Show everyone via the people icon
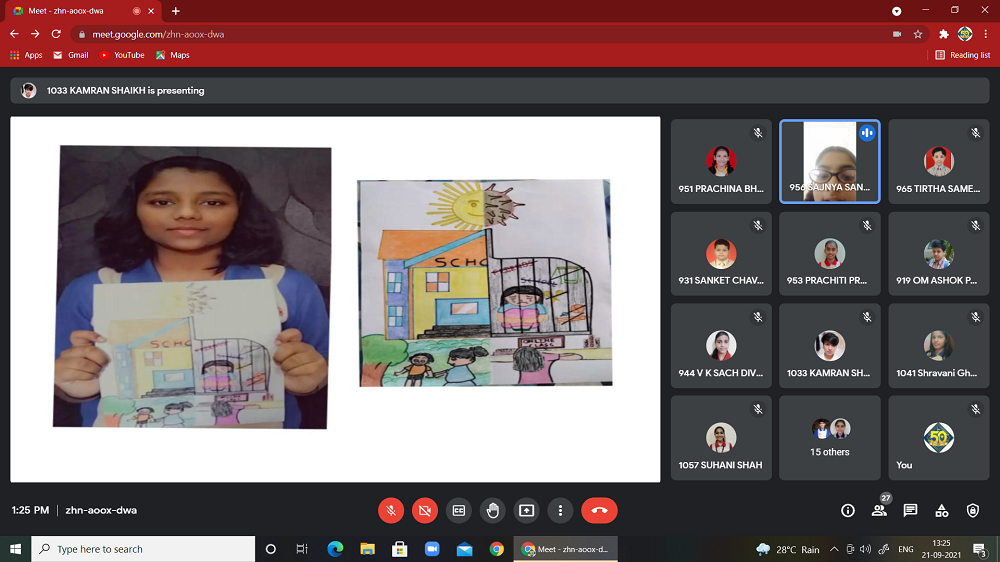This screenshot has height=562, width=1000. [879, 510]
